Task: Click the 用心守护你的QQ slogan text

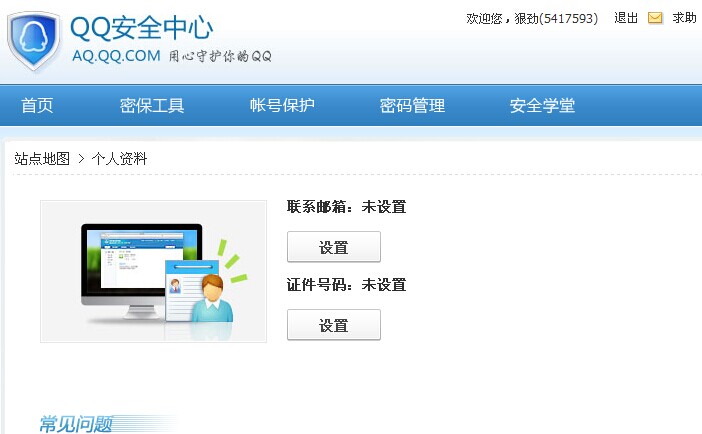Action: click(x=220, y=56)
